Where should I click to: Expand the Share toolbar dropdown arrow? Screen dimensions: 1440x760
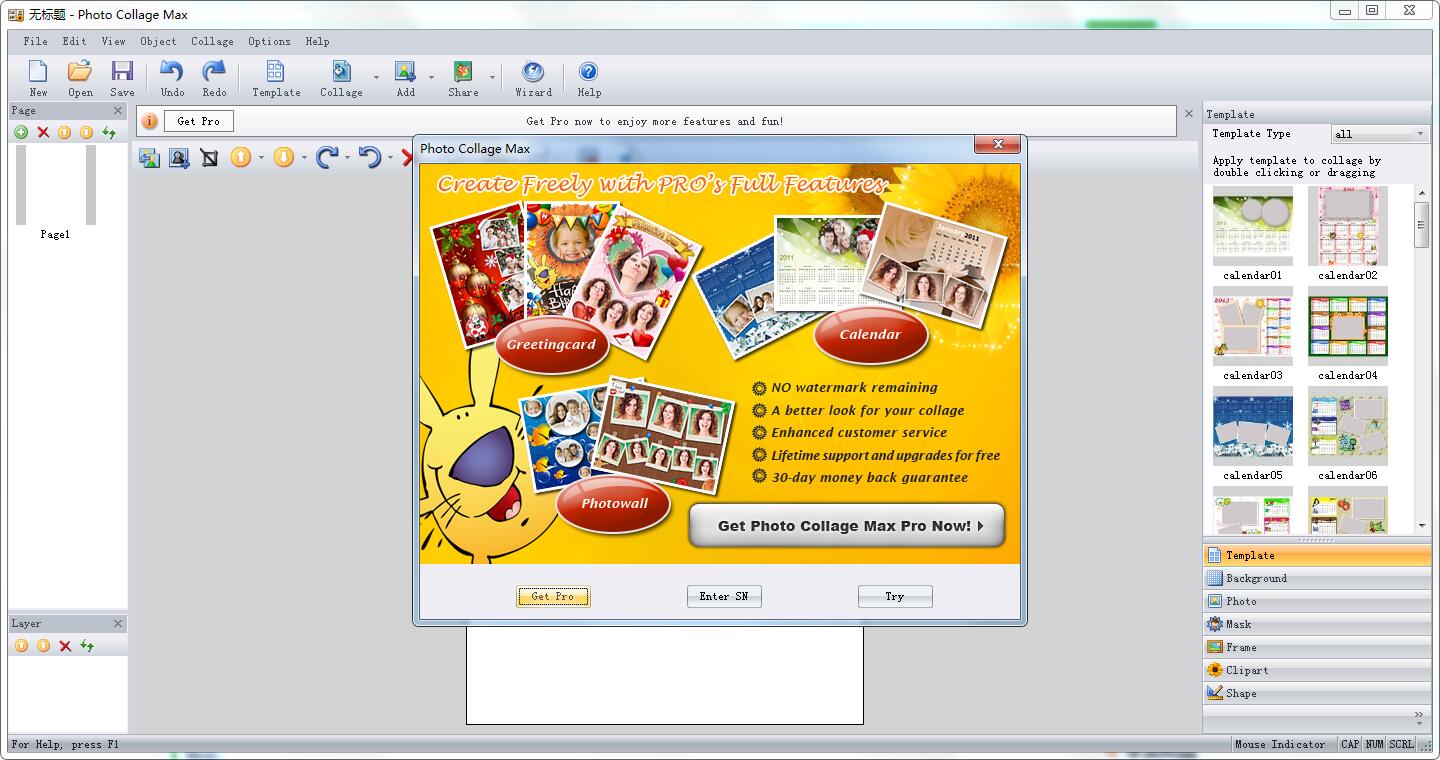(x=493, y=78)
